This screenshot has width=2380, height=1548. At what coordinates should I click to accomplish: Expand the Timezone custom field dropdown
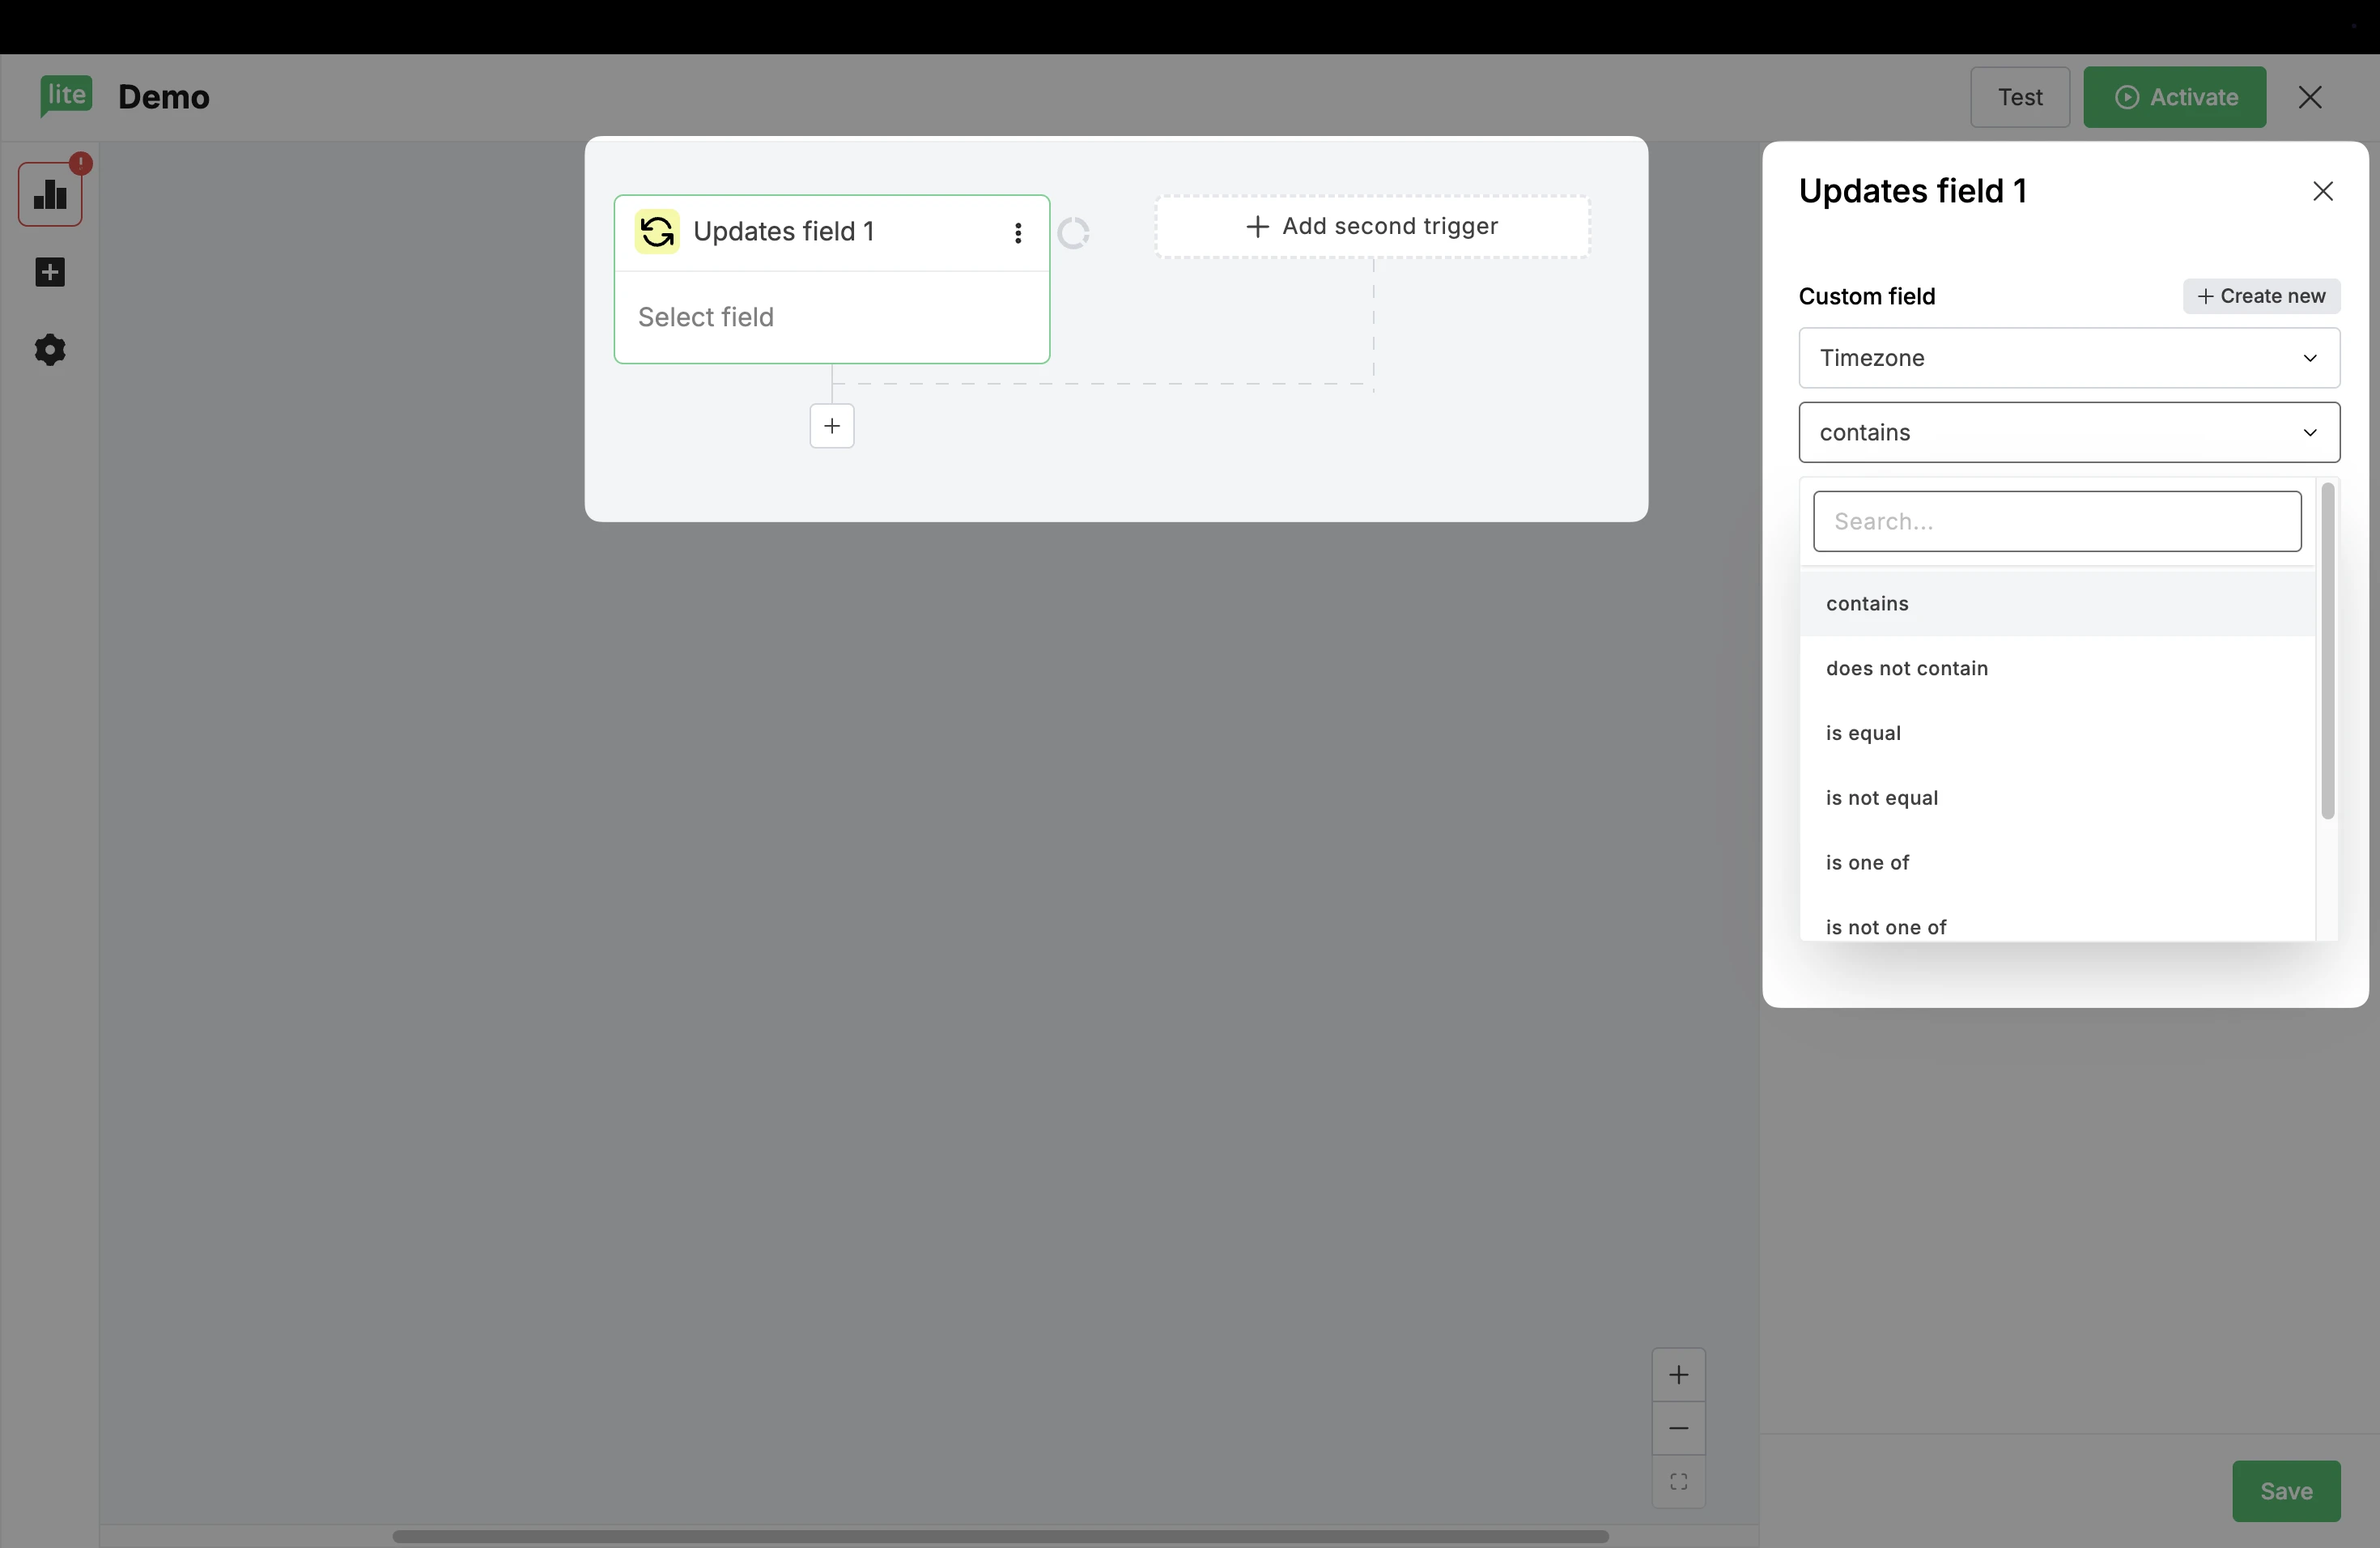pos(2068,358)
